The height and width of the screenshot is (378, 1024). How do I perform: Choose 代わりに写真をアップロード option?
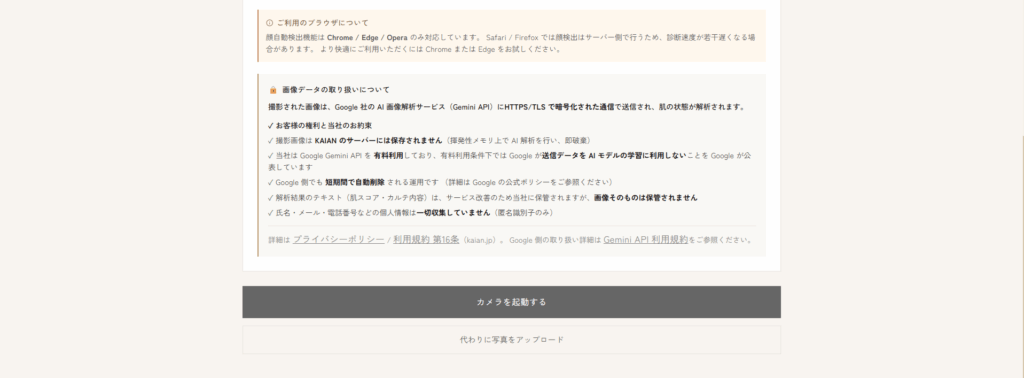(511, 339)
